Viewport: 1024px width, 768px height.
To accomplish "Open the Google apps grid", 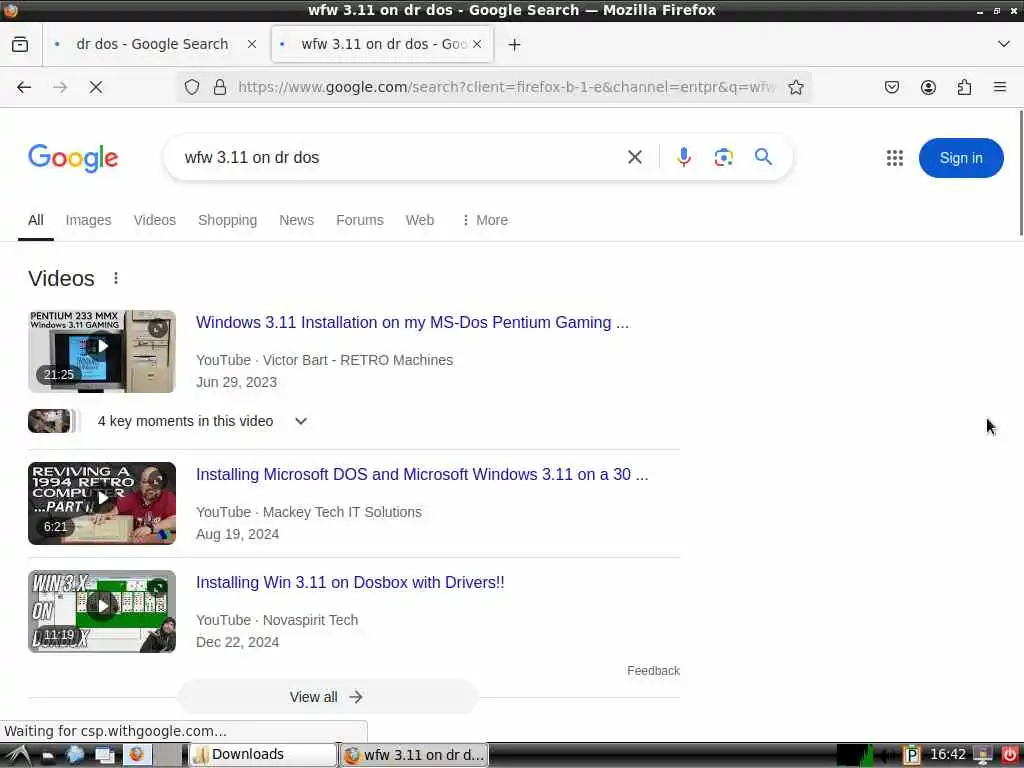I will tap(894, 157).
